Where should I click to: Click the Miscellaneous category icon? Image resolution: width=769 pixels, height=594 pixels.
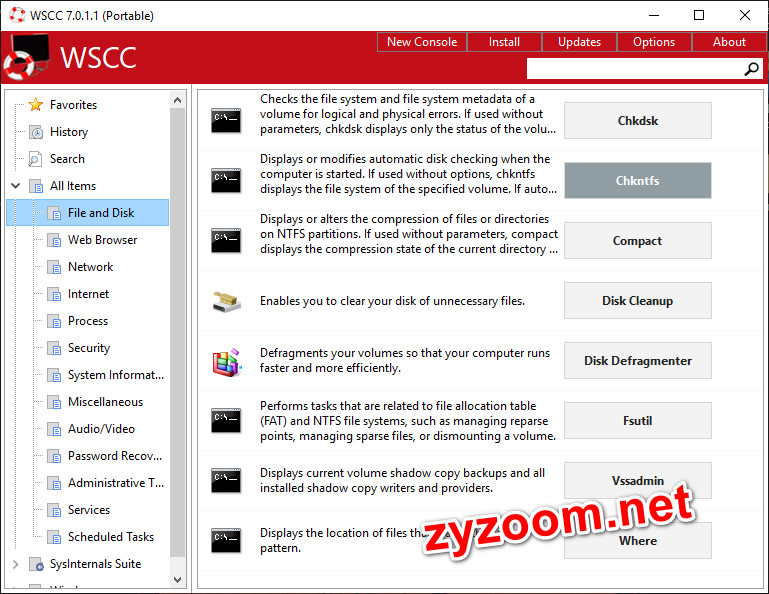(x=54, y=402)
